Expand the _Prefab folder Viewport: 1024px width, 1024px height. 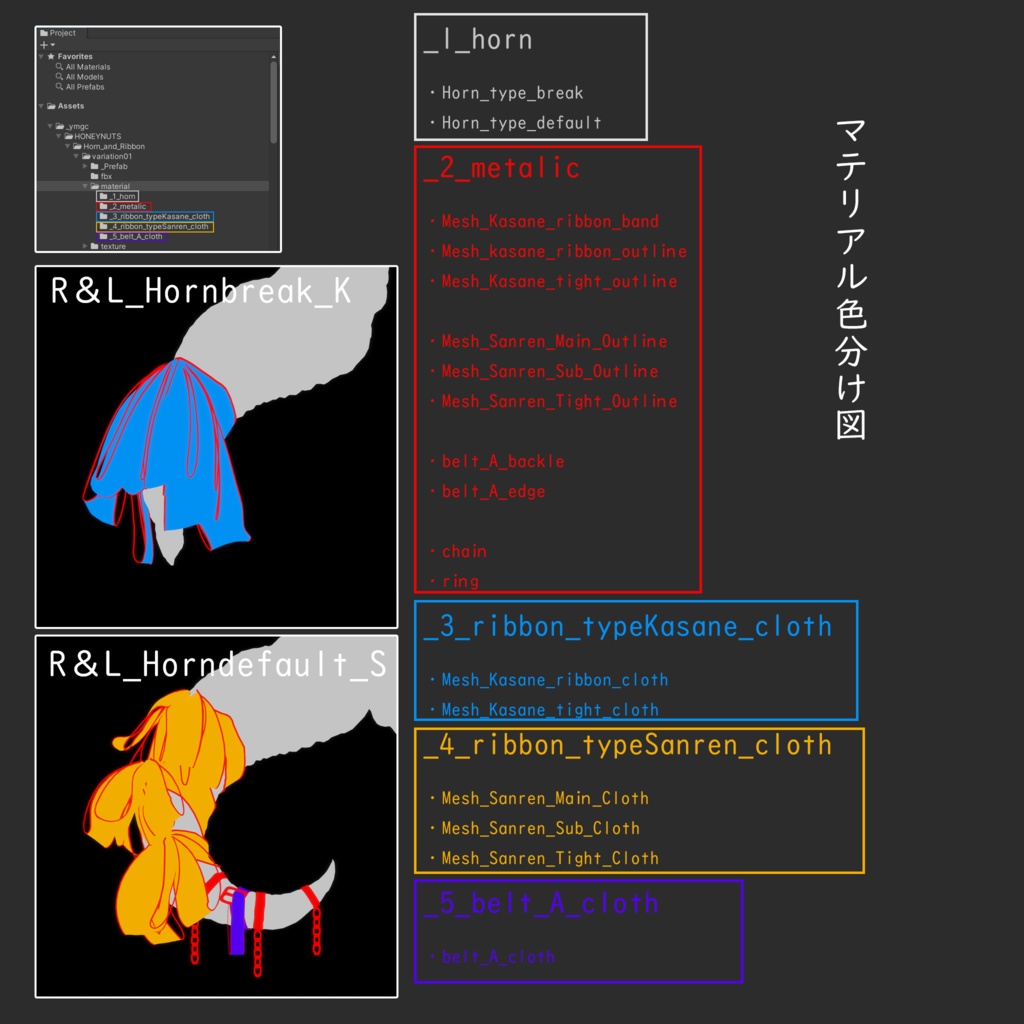click(85, 166)
